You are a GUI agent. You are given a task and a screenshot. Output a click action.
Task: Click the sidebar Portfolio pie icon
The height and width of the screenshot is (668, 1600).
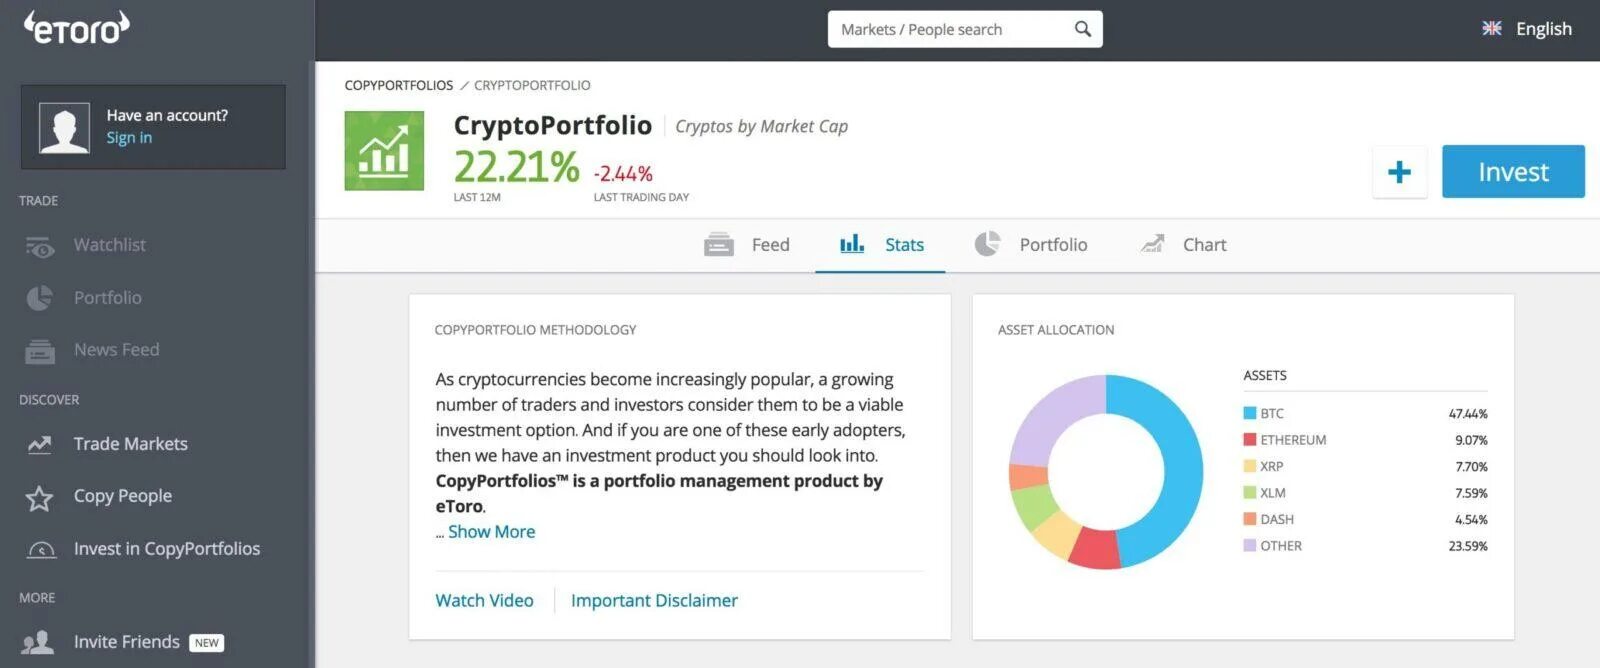coord(39,298)
